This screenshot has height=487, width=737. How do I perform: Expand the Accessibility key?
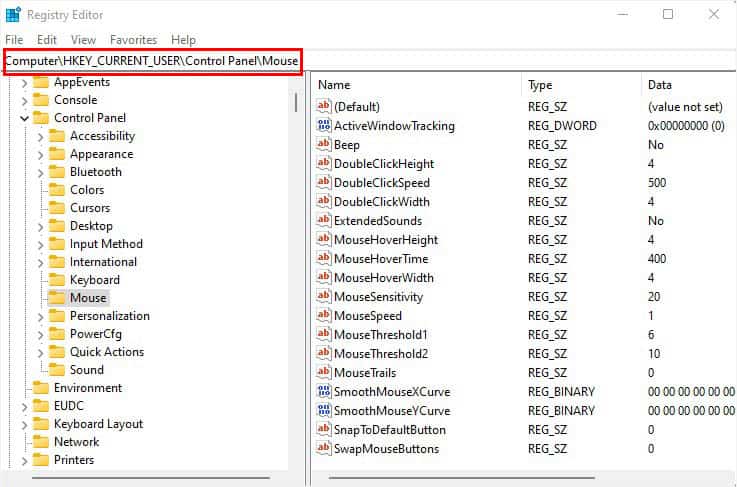point(40,137)
